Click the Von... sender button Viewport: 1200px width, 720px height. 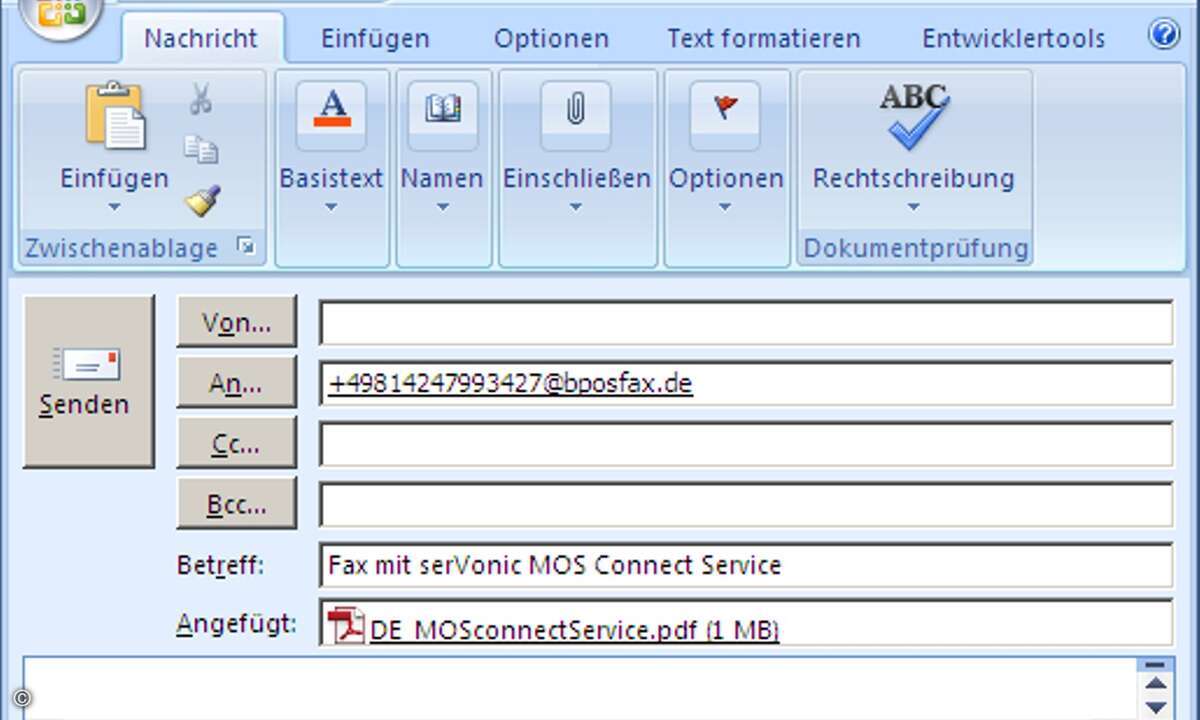coord(237,321)
